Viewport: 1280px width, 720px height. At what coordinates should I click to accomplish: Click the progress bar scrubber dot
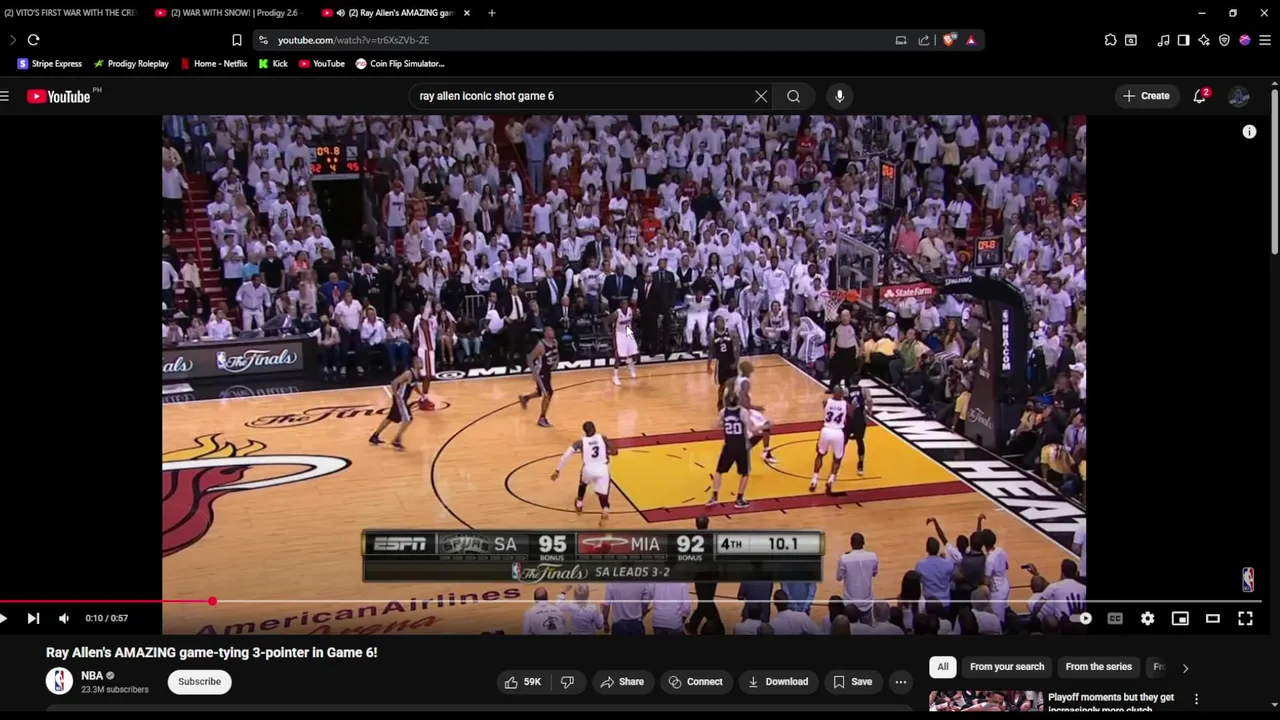point(212,601)
